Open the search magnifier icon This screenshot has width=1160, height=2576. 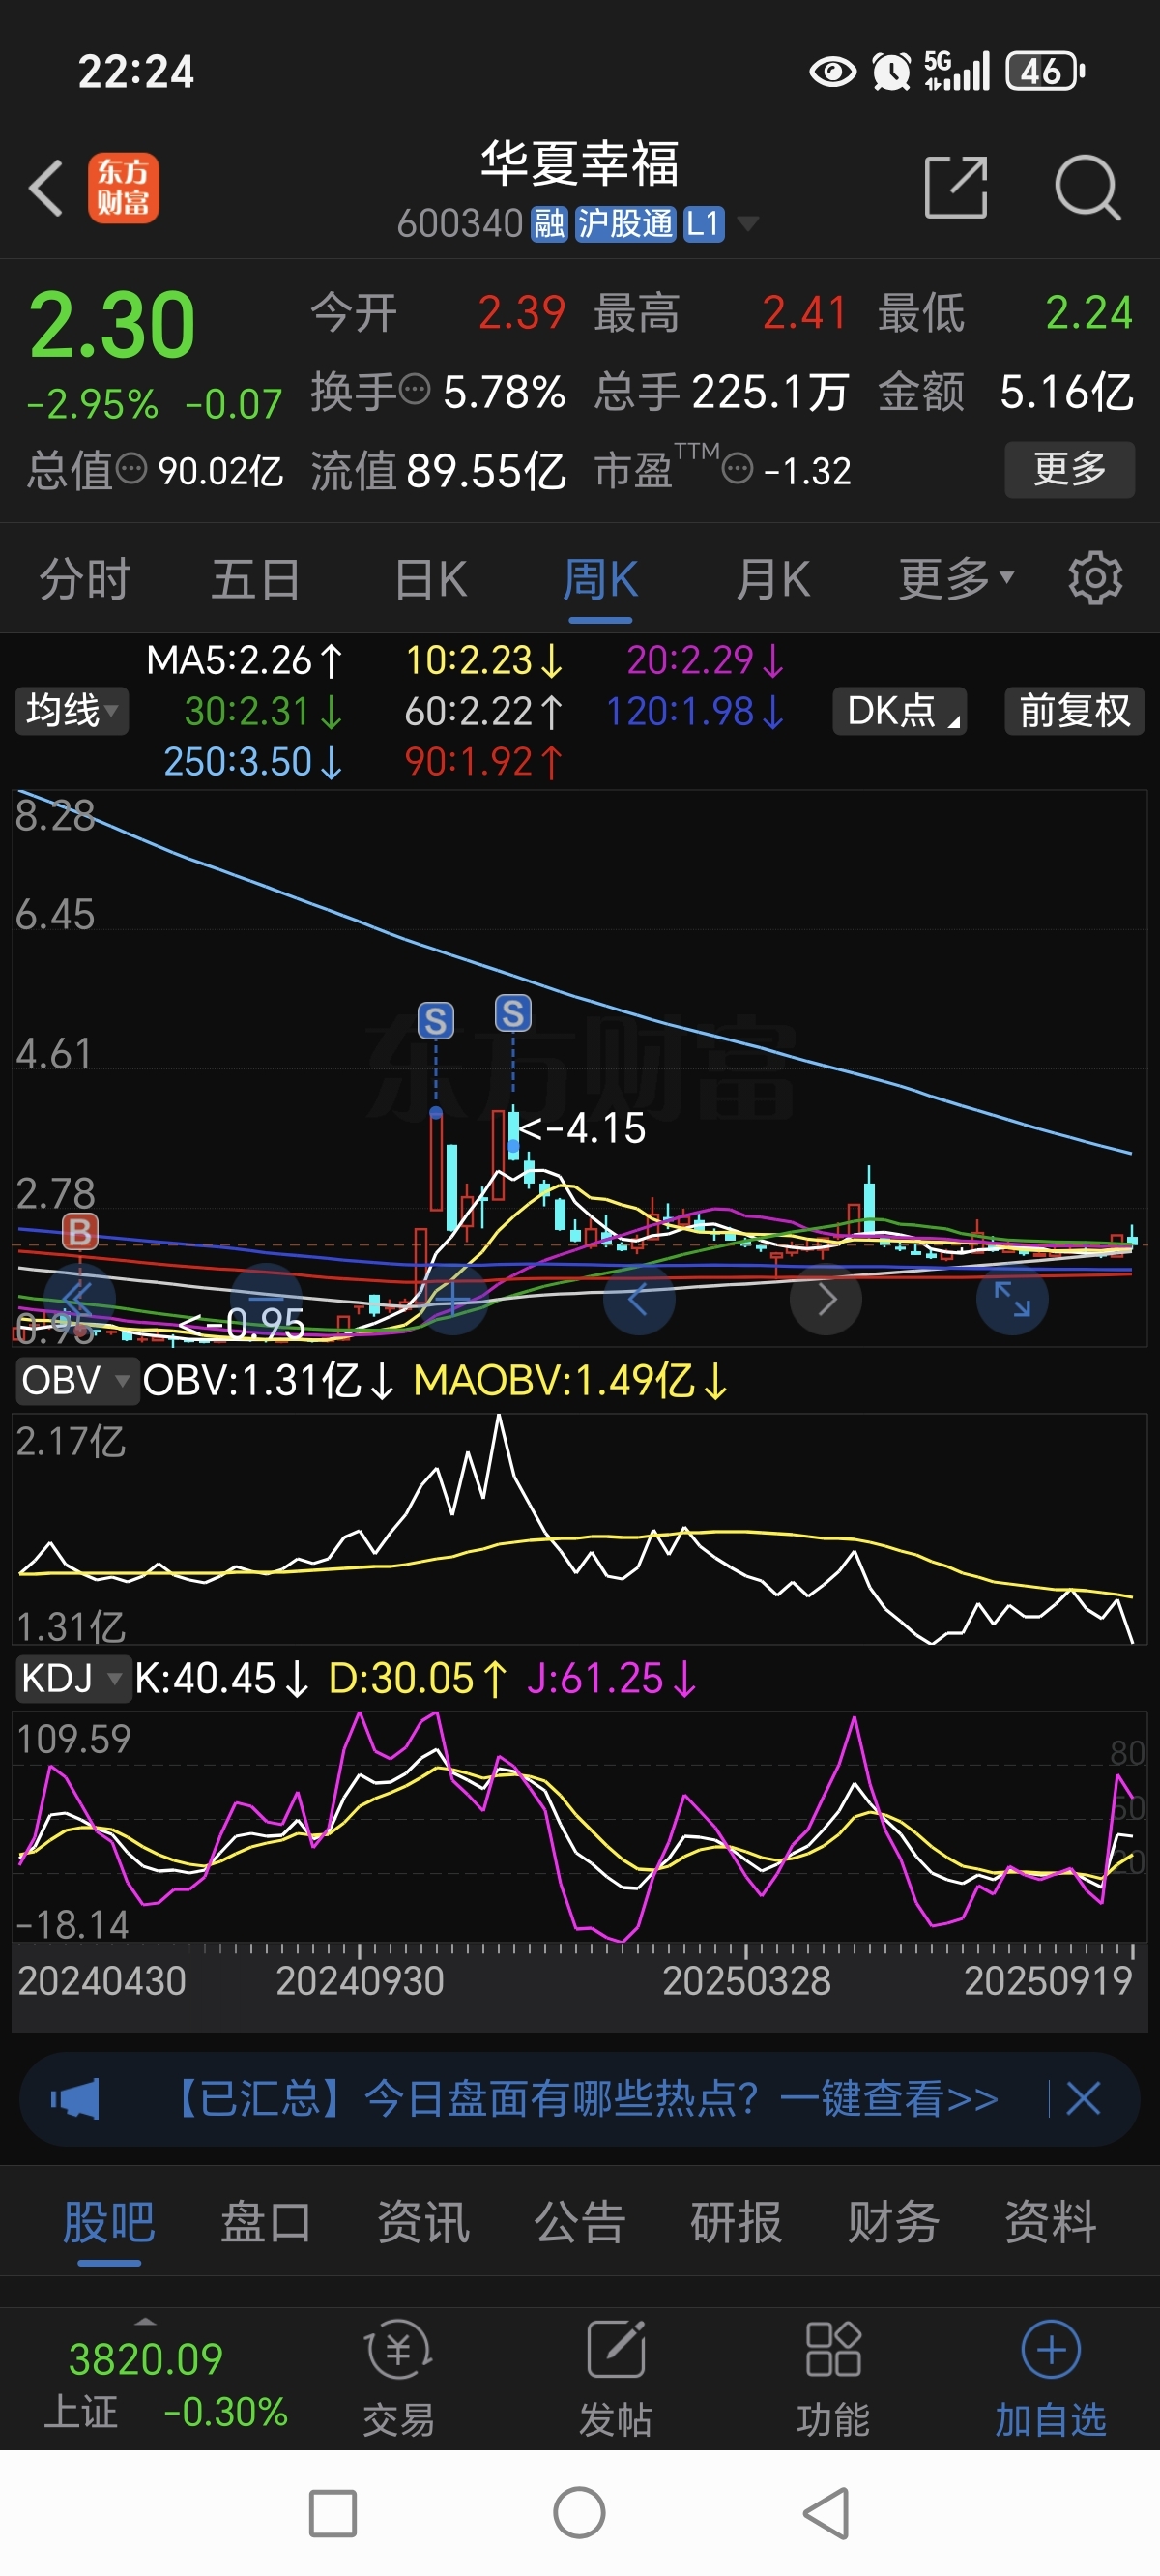coord(1088,187)
